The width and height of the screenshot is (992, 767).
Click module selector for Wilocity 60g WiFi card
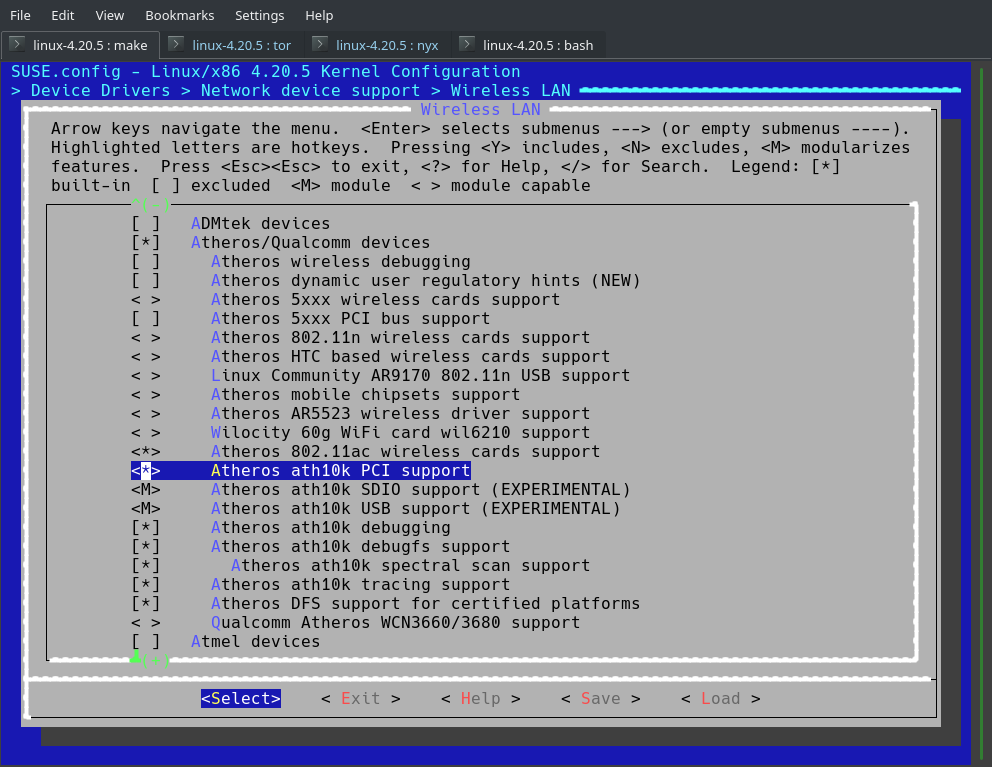146,433
